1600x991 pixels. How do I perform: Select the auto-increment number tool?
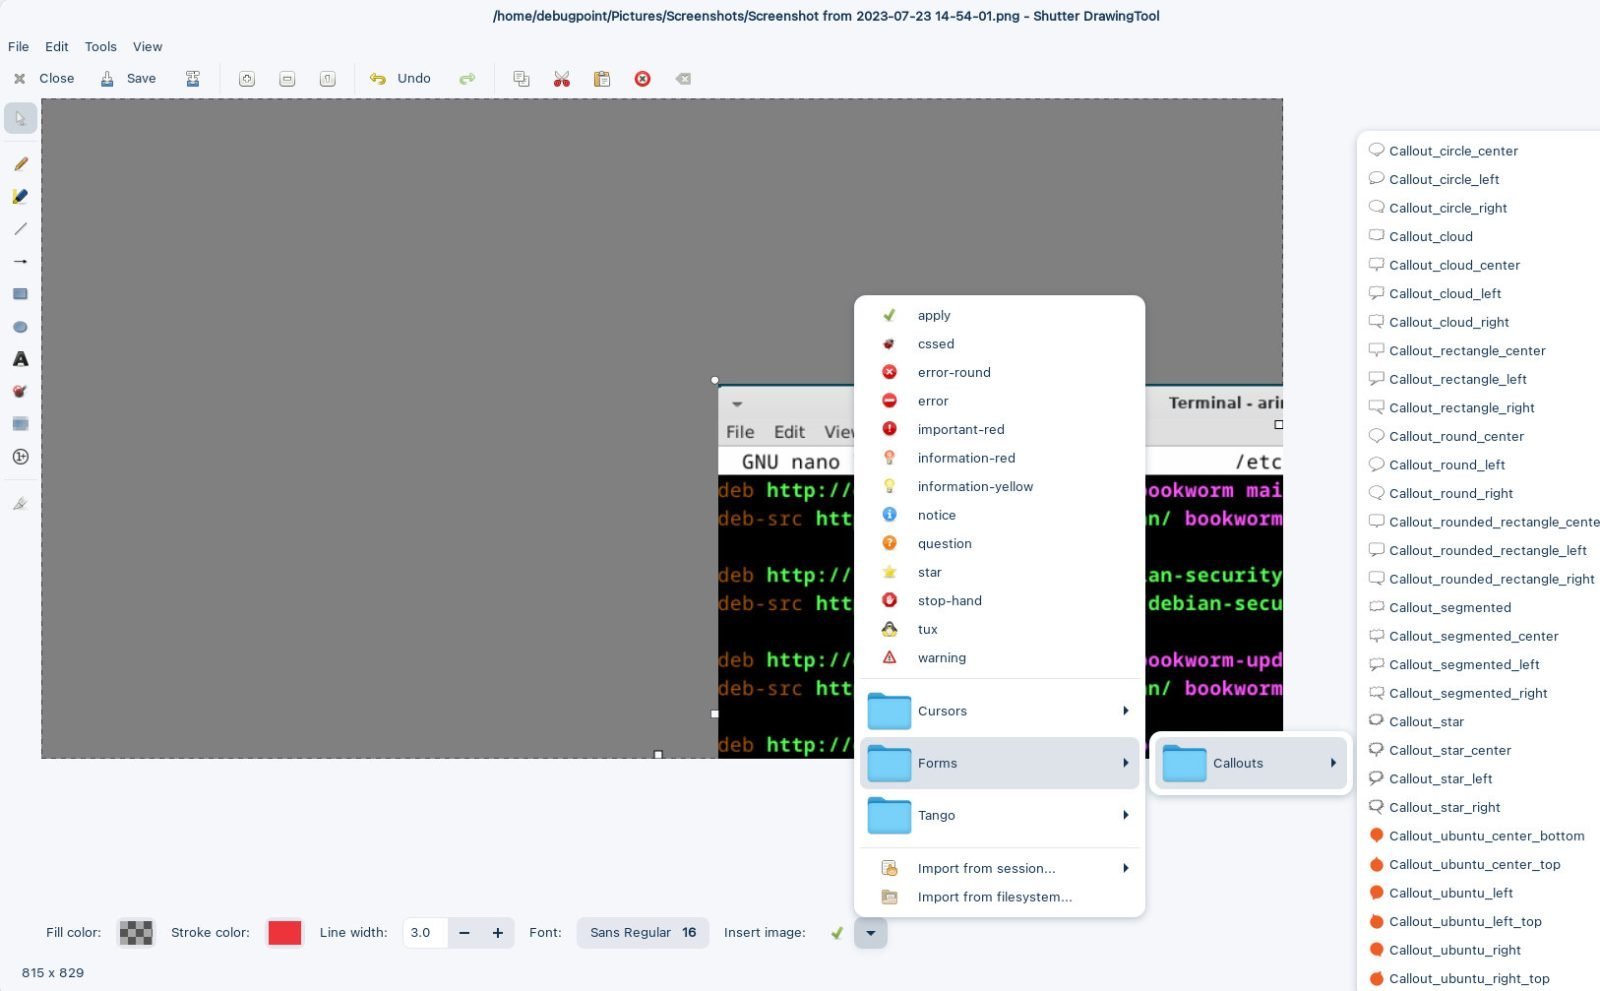point(19,457)
